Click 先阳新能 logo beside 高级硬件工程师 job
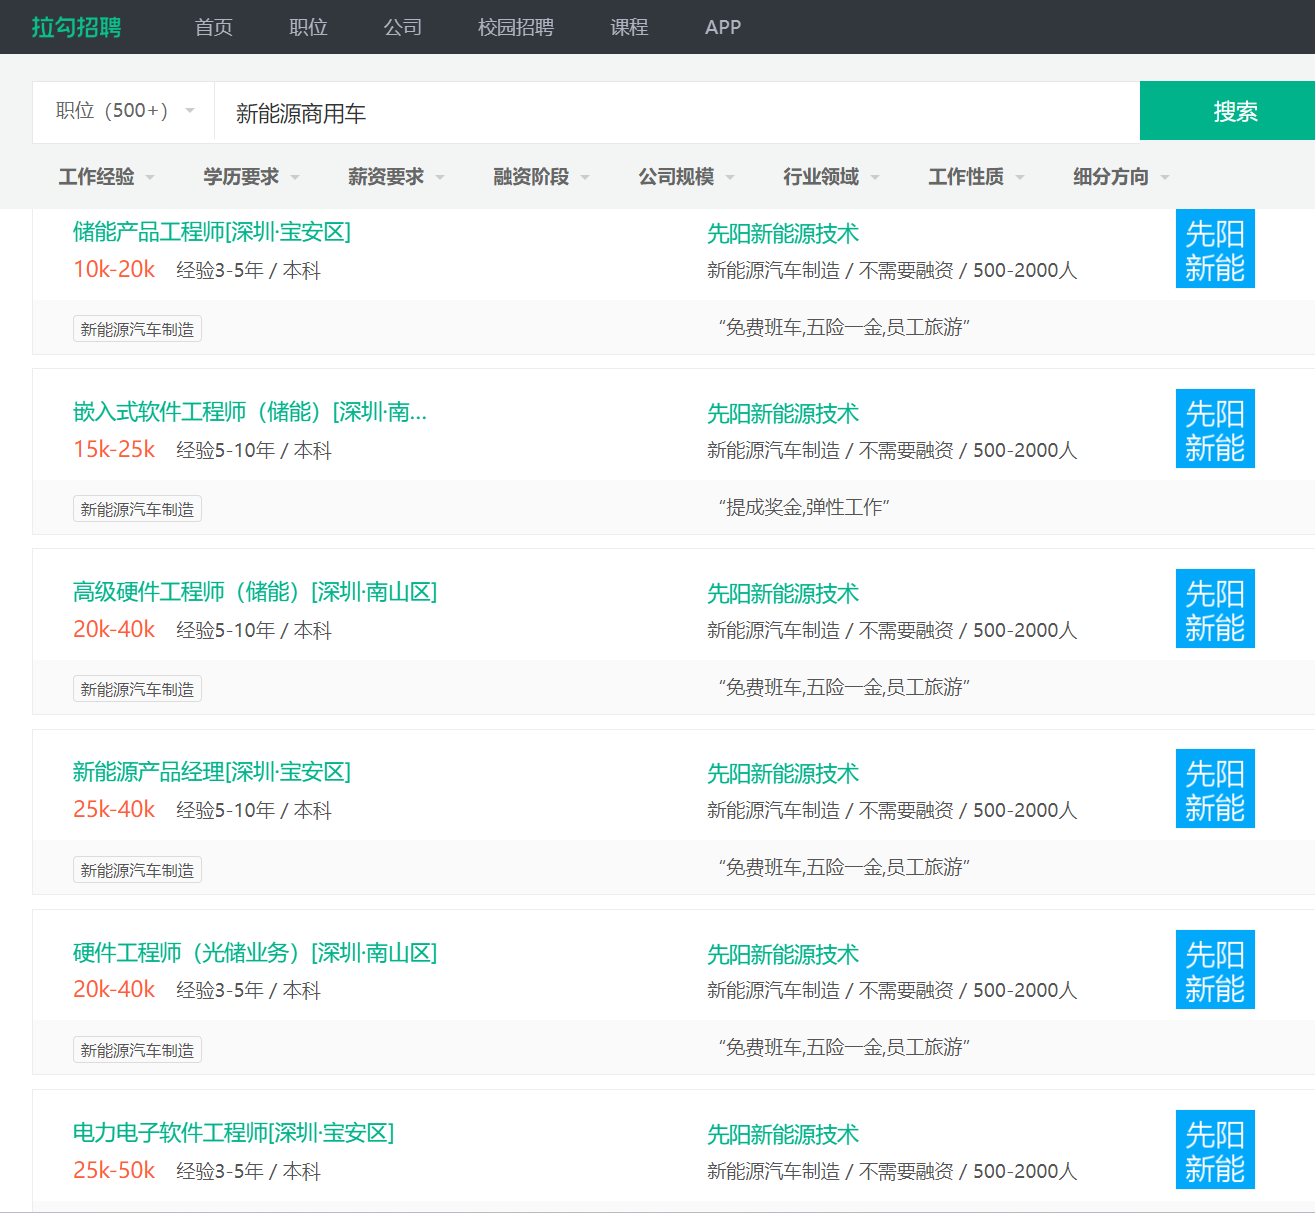The image size is (1315, 1213). [x=1214, y=609]
